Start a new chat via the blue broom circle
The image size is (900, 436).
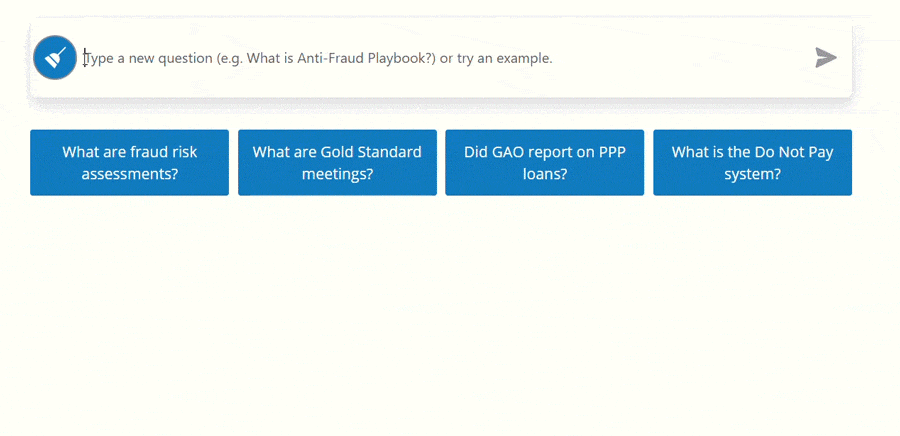tap(55, 58)
